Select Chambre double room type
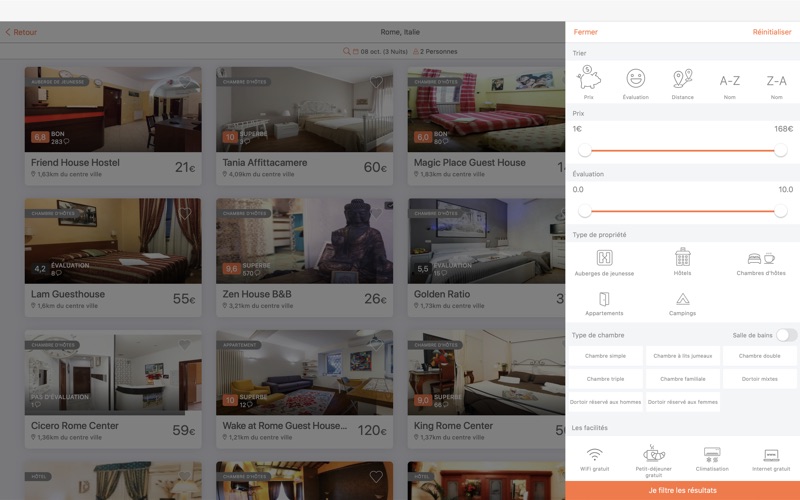This screenshot has height=500, width=800. tap(760, 356)
